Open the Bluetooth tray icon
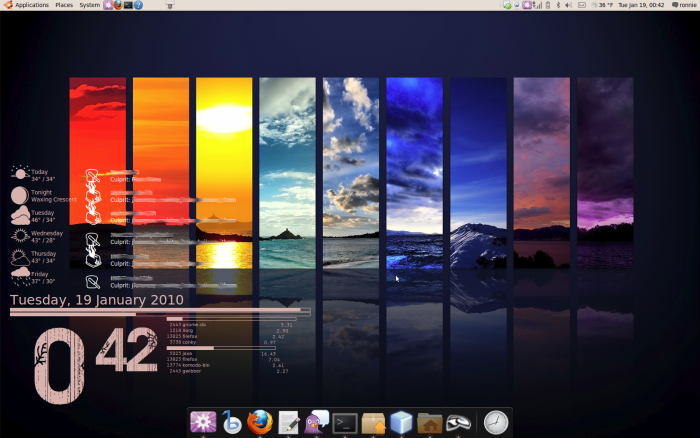 click(558, 5)
